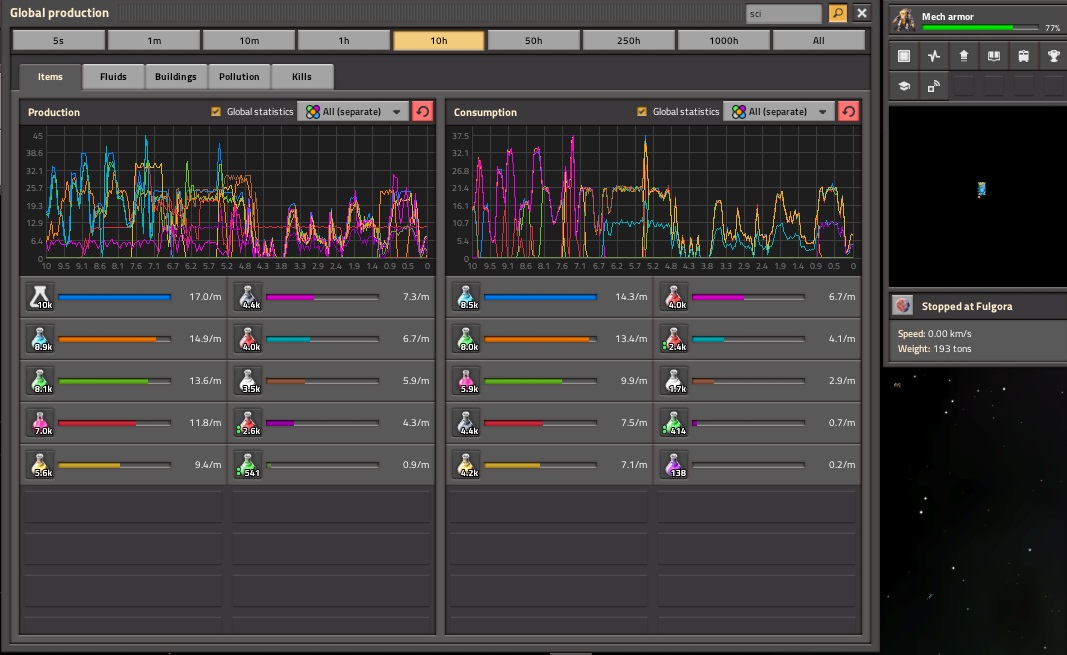Switch to the Items tab
The width and height of the screenshot is (1067, 655).
(x=50, y=77)
